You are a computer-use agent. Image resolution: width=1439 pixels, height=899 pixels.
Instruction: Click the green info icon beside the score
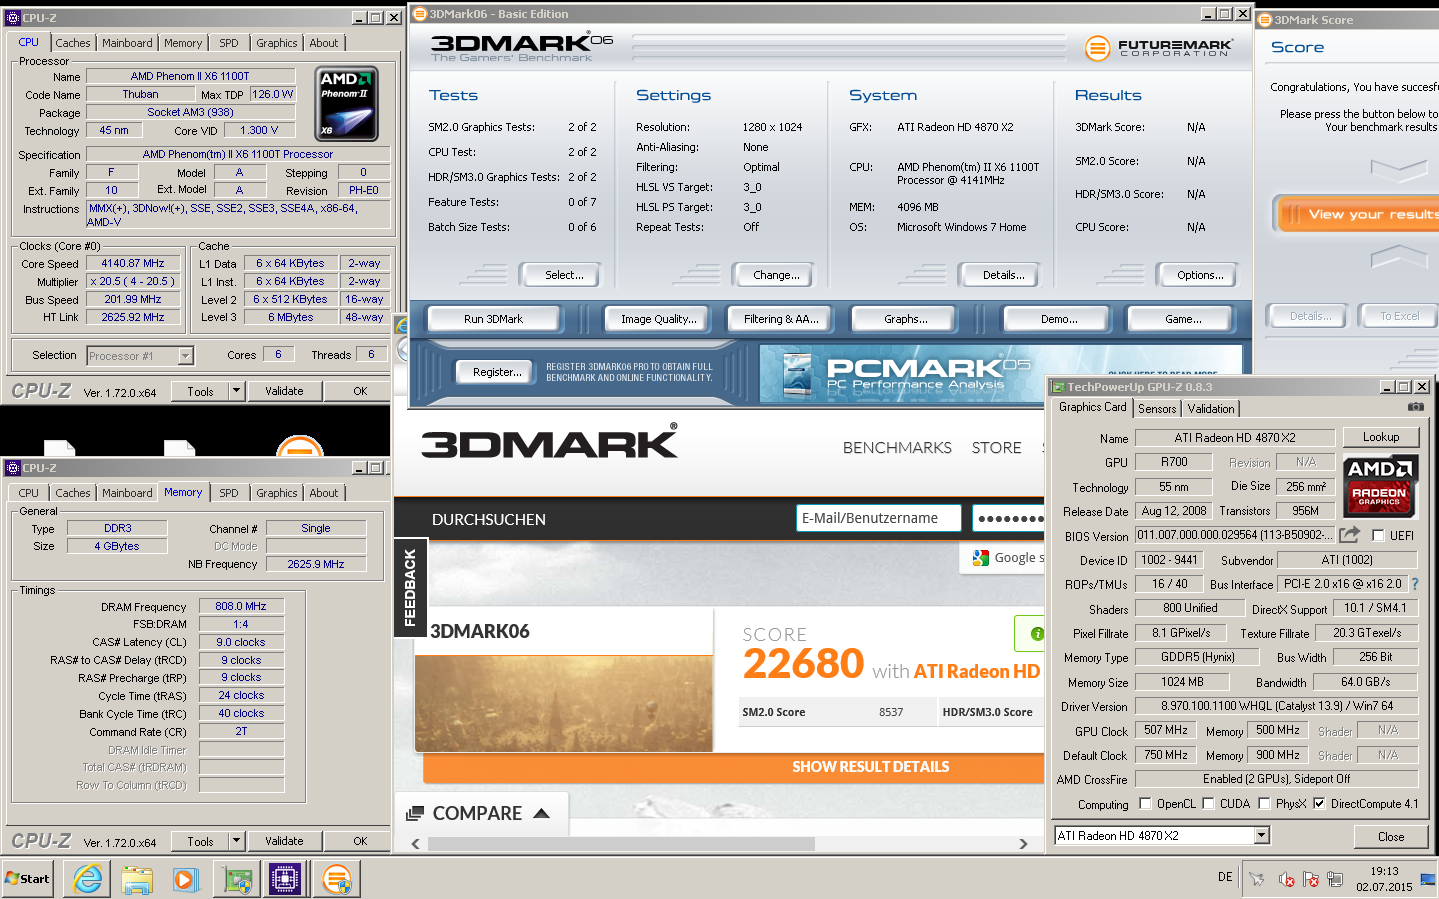tap(1036, 633)
